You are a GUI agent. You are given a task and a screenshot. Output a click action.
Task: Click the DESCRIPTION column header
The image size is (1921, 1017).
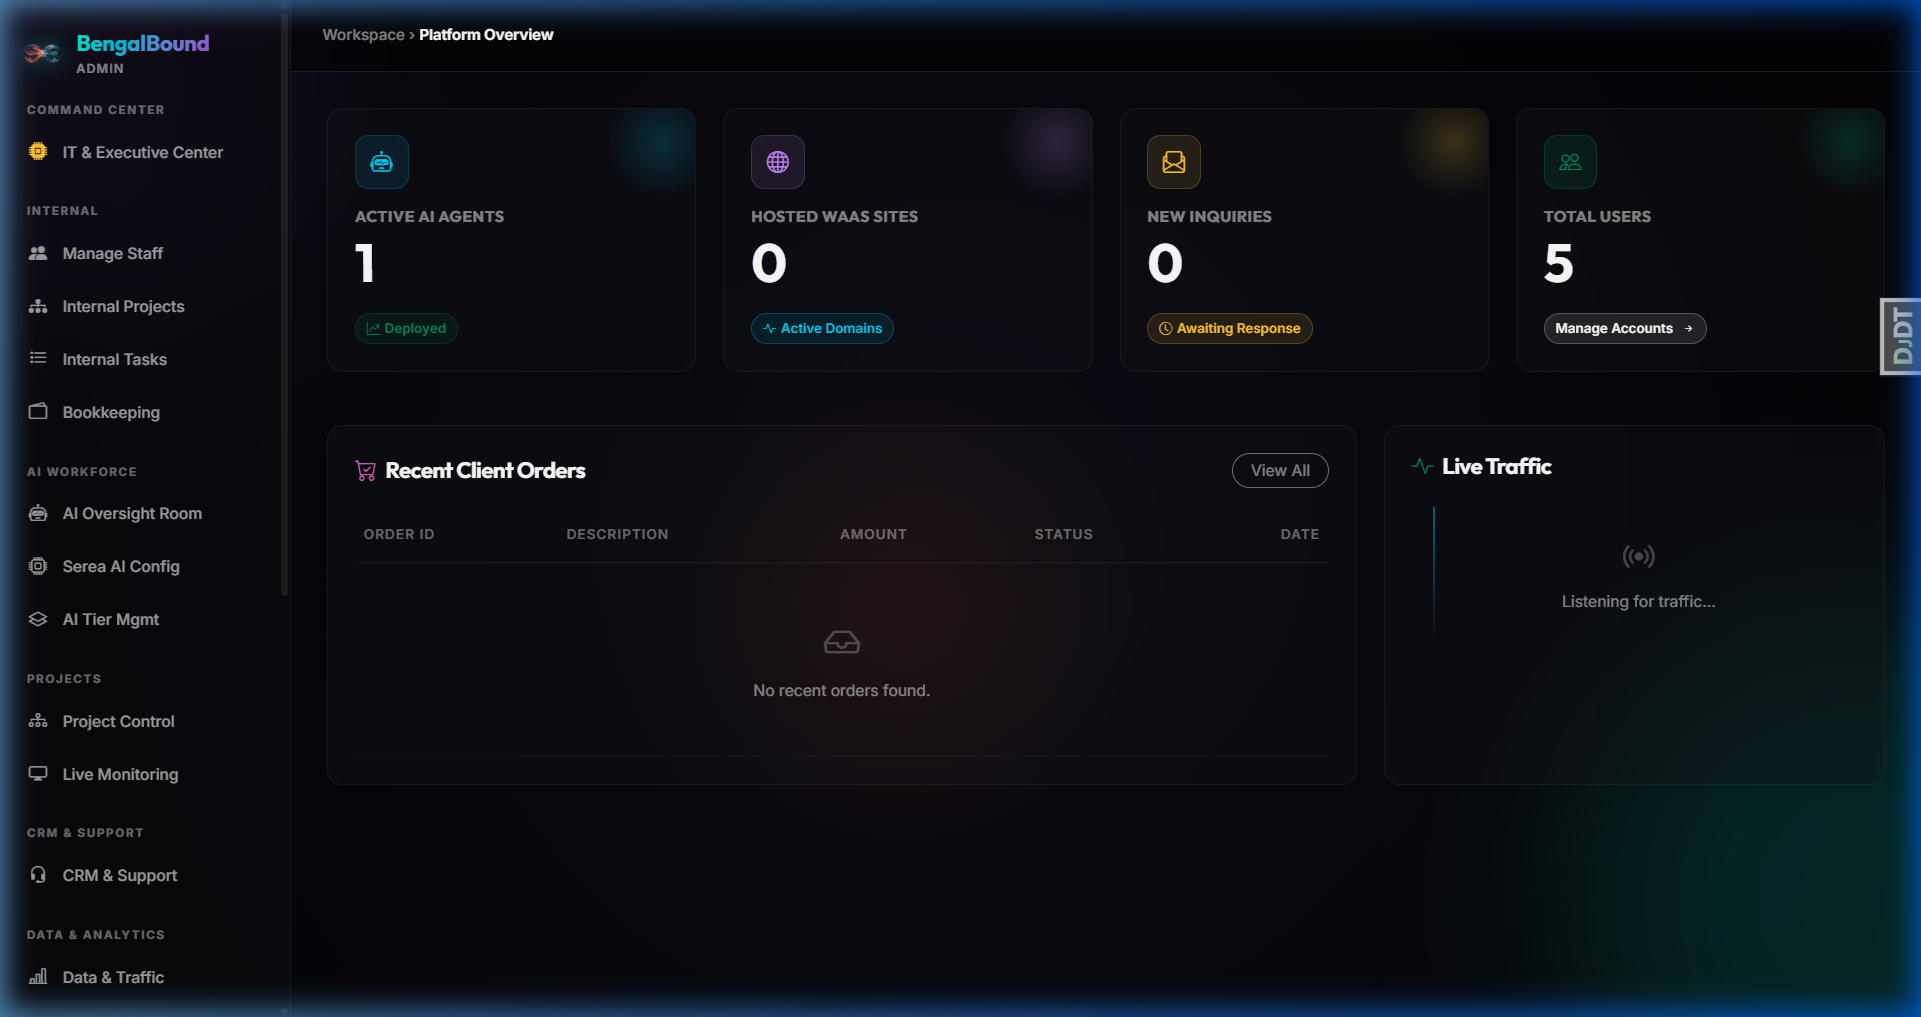point(617,534)
